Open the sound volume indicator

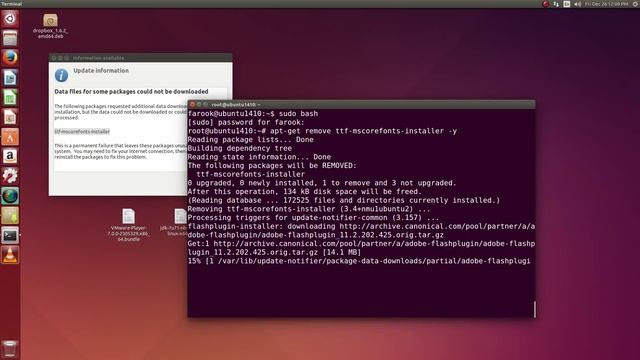(x=577, y=4)
